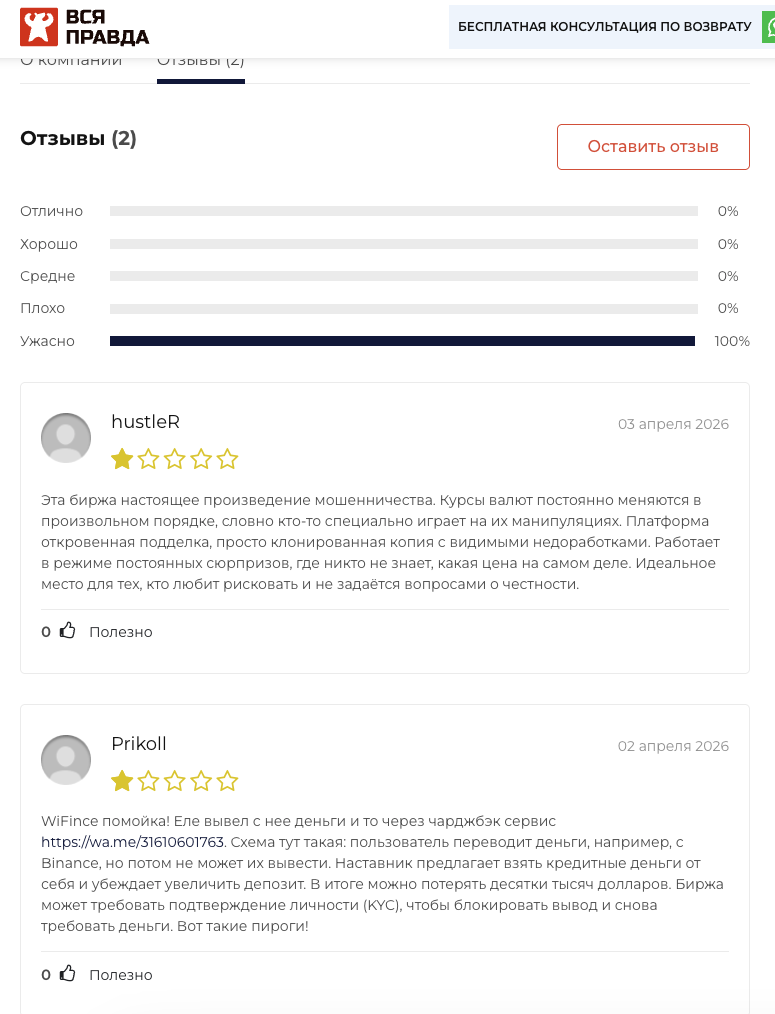Click the hustleR username
Viewport: 775px width, 1014px height.
pos(146,422)
